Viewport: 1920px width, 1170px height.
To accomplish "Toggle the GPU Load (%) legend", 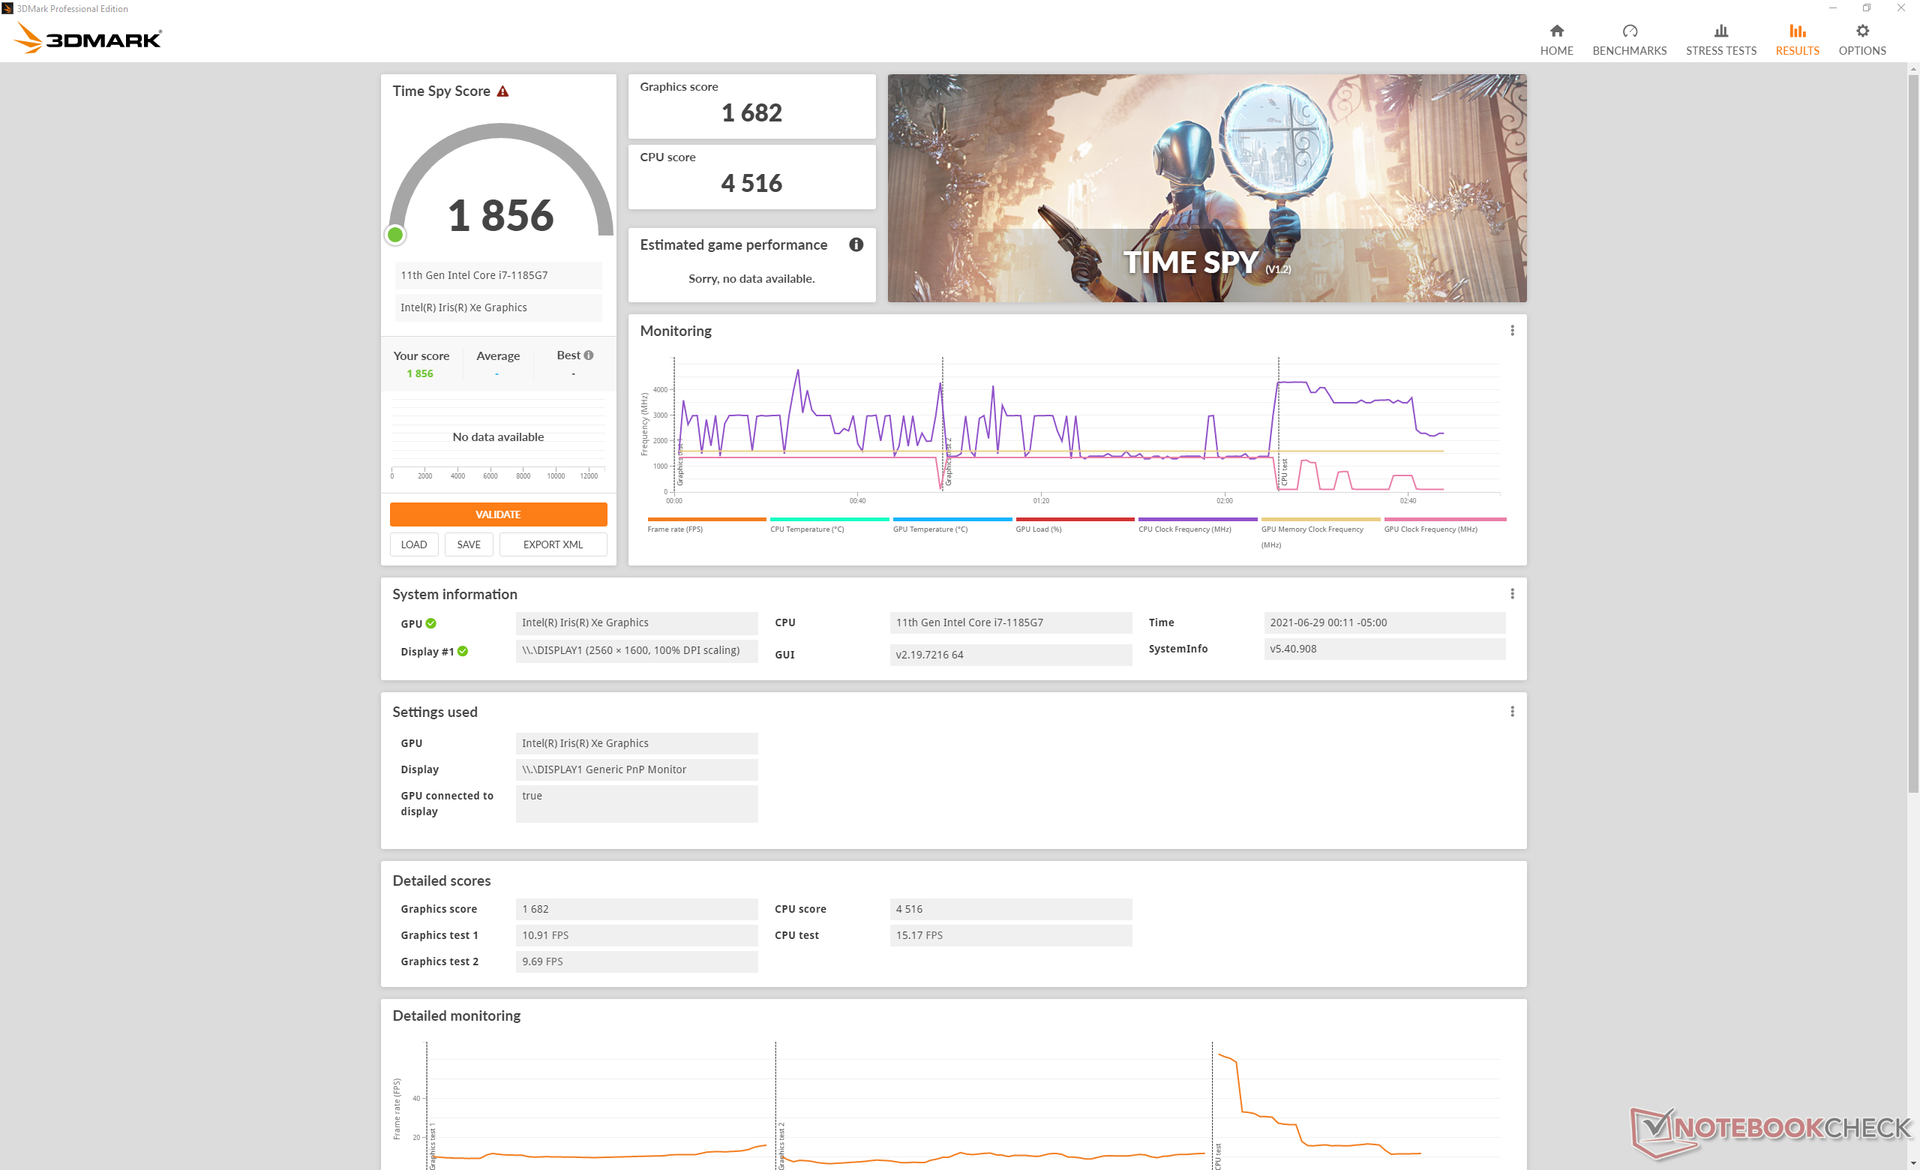I will [1075, 525].
